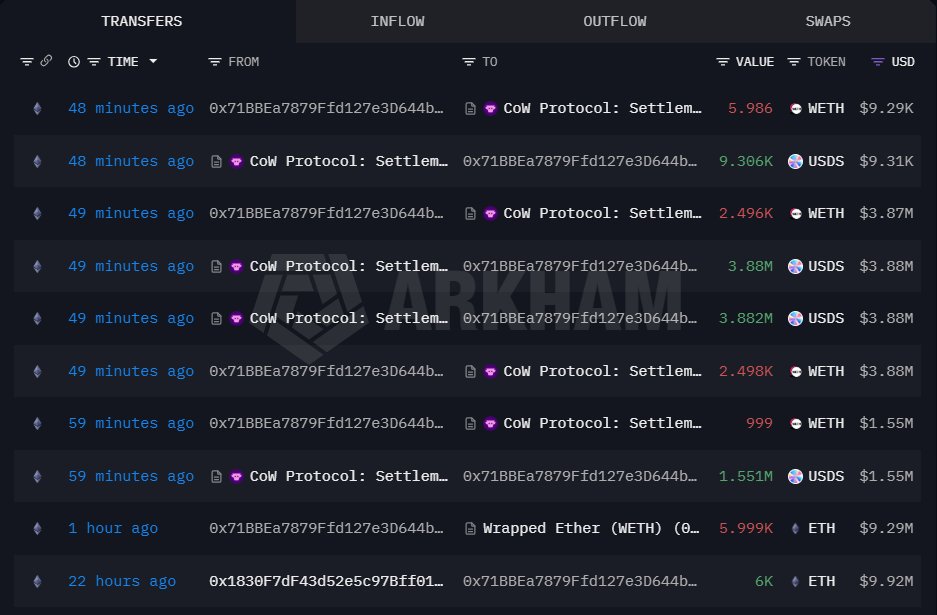
Task: Click CoW Protocol cow icon in 1.551M row
Action: pyautogui.click(x=237, y=476)
